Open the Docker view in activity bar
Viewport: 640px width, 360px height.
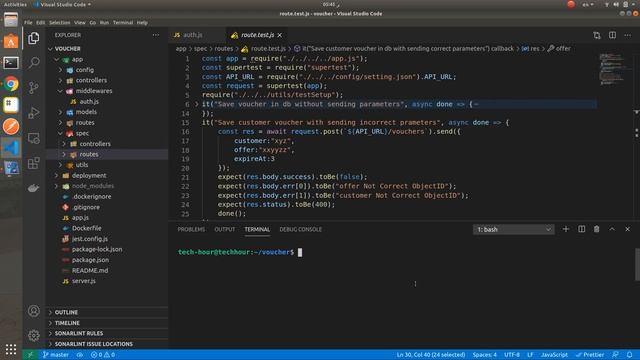34,188
